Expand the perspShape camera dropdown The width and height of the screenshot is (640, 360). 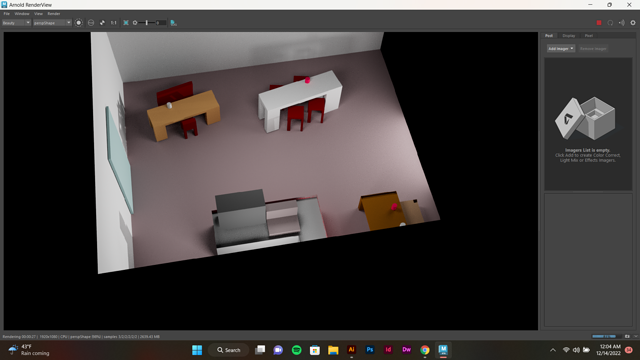point(52,23)
